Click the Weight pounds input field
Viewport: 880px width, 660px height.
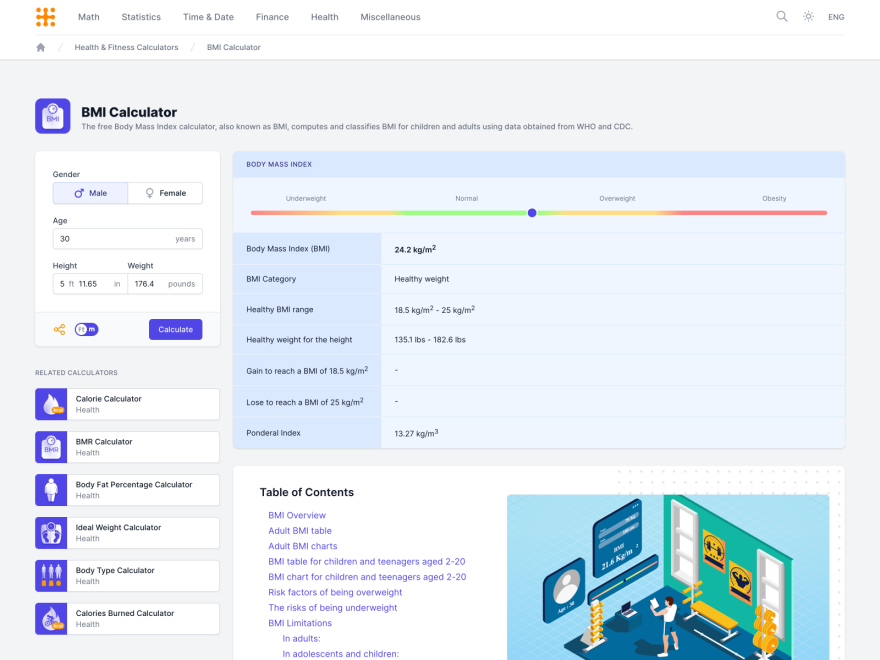[x=165, y=284]
